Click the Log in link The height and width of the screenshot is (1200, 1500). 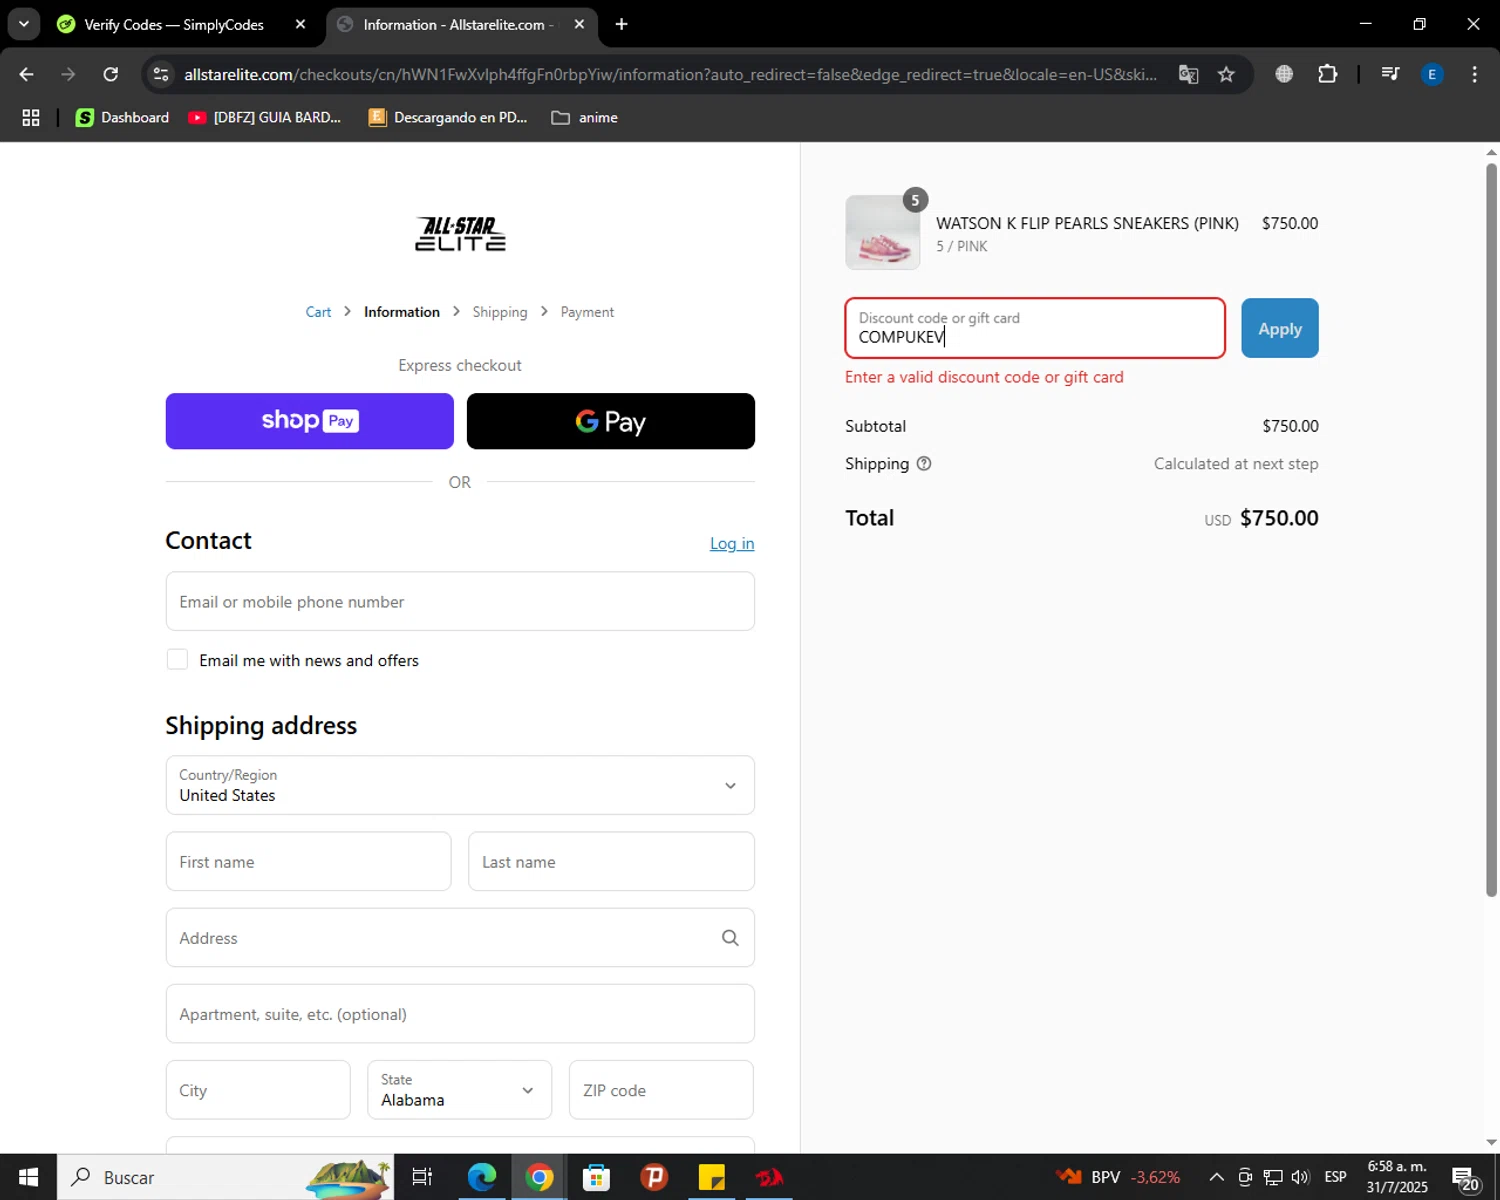pos(732,543)
